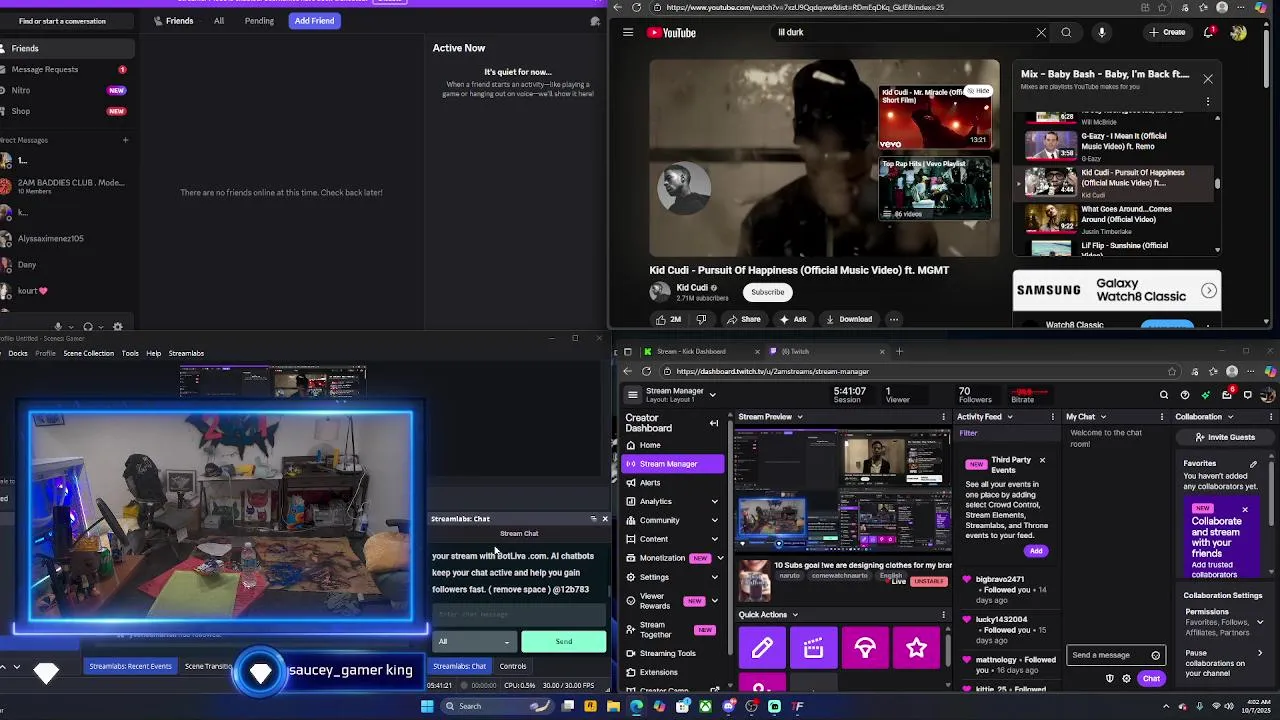Dismiss Third Party Events card
Viewport: 1280px width, 720px height.
click(1042, 460)
